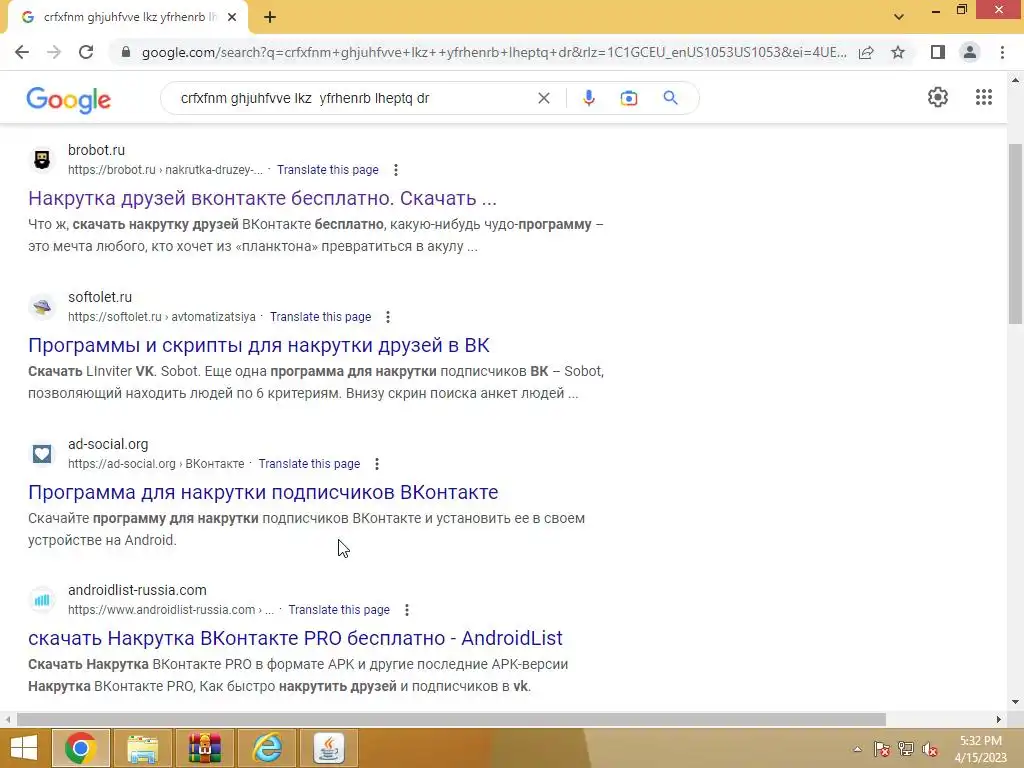The image size is (1024, 768).
Task: Open 'скачать Накрутка ВКонтакте PRO' result
Action: 295,638
